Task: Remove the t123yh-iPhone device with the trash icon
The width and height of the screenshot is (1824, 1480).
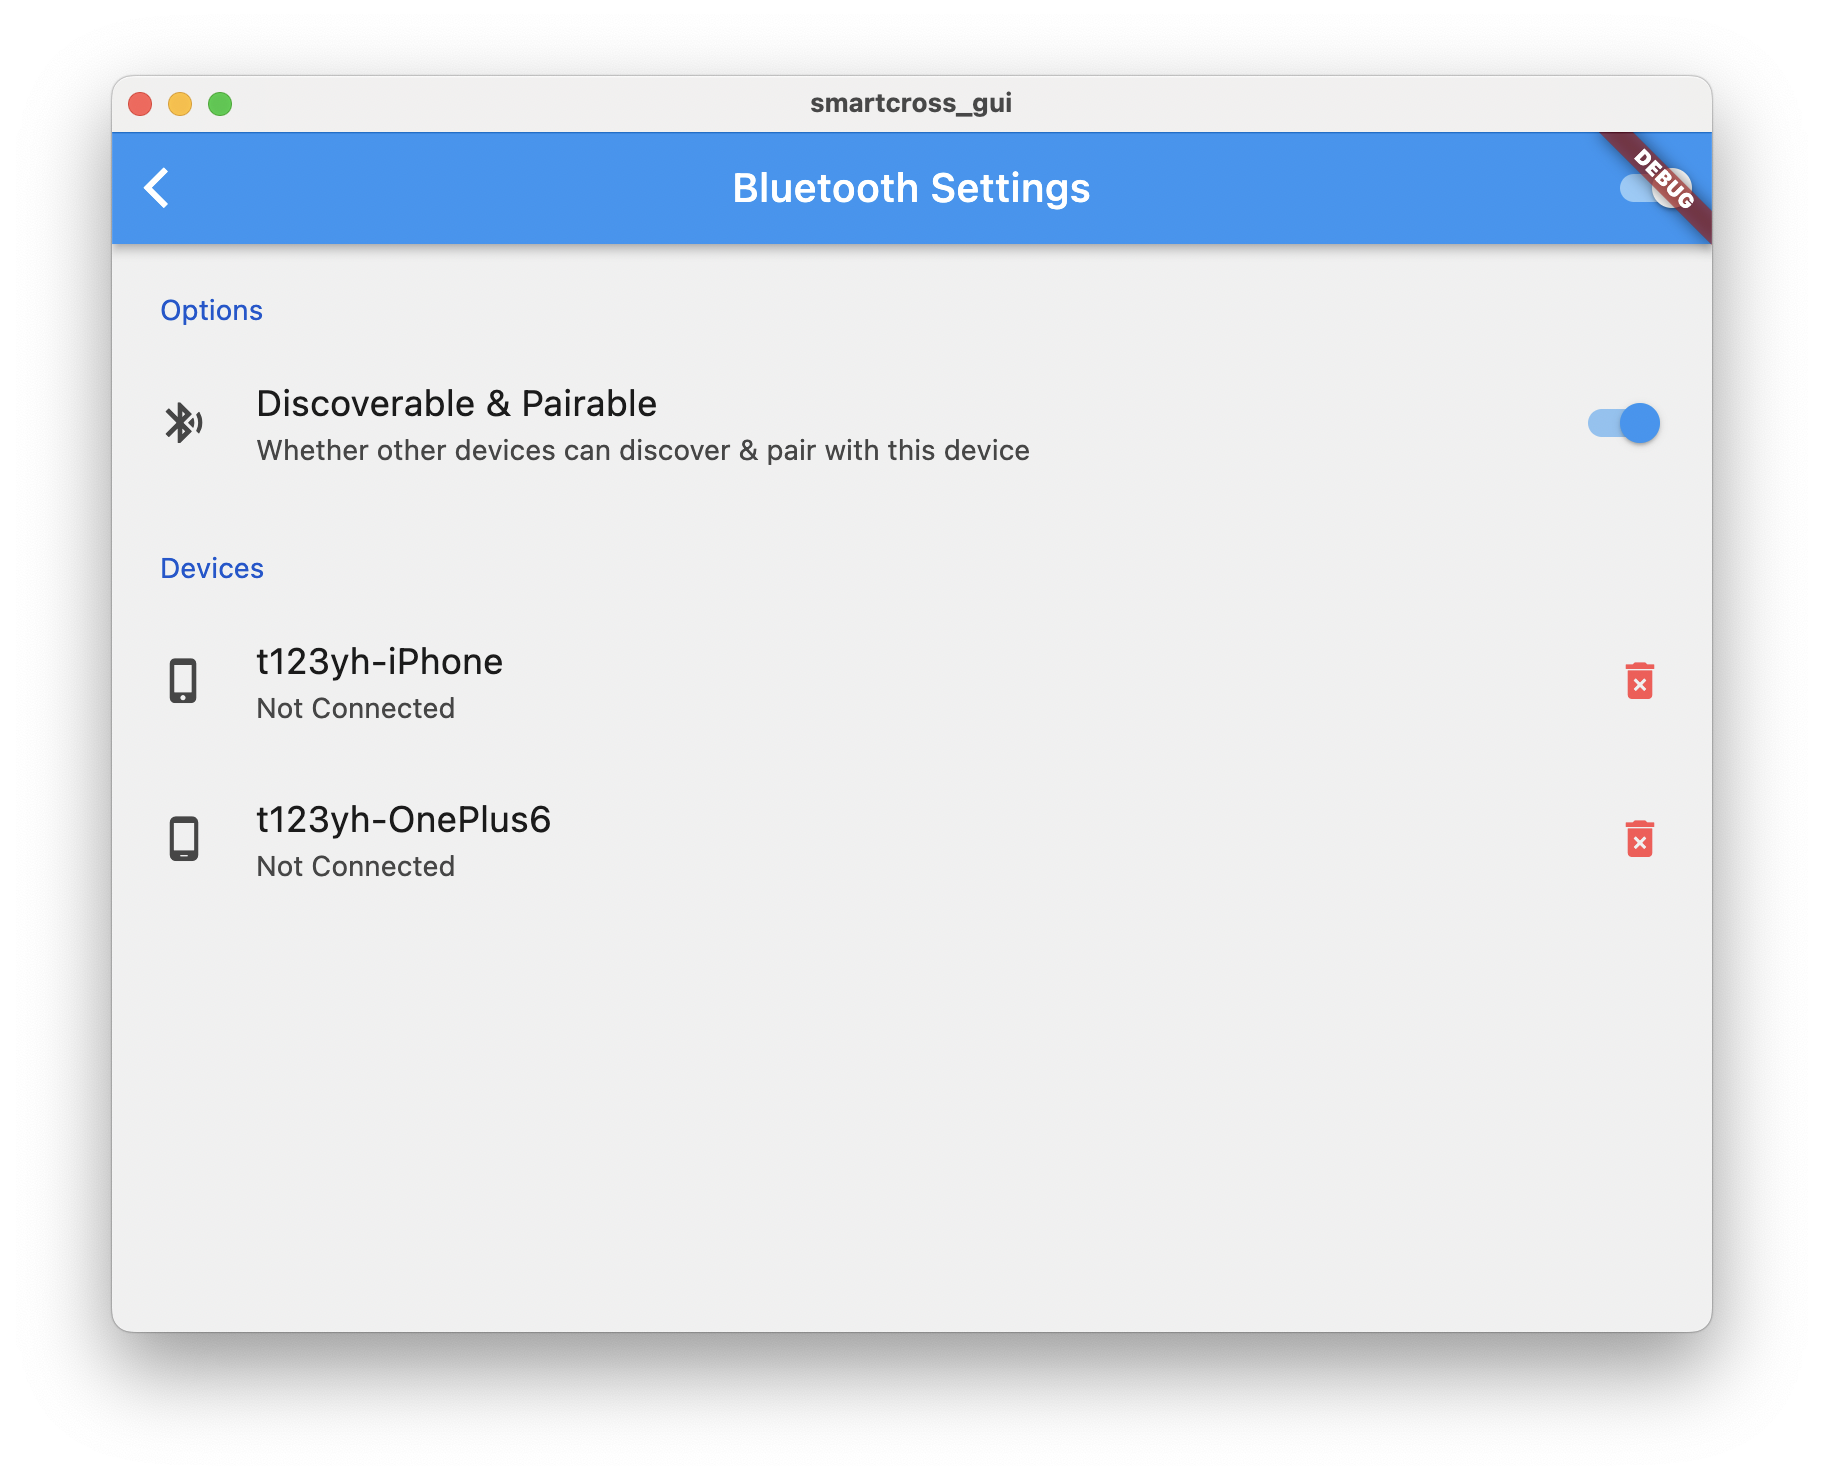Action: point(1639,681)
